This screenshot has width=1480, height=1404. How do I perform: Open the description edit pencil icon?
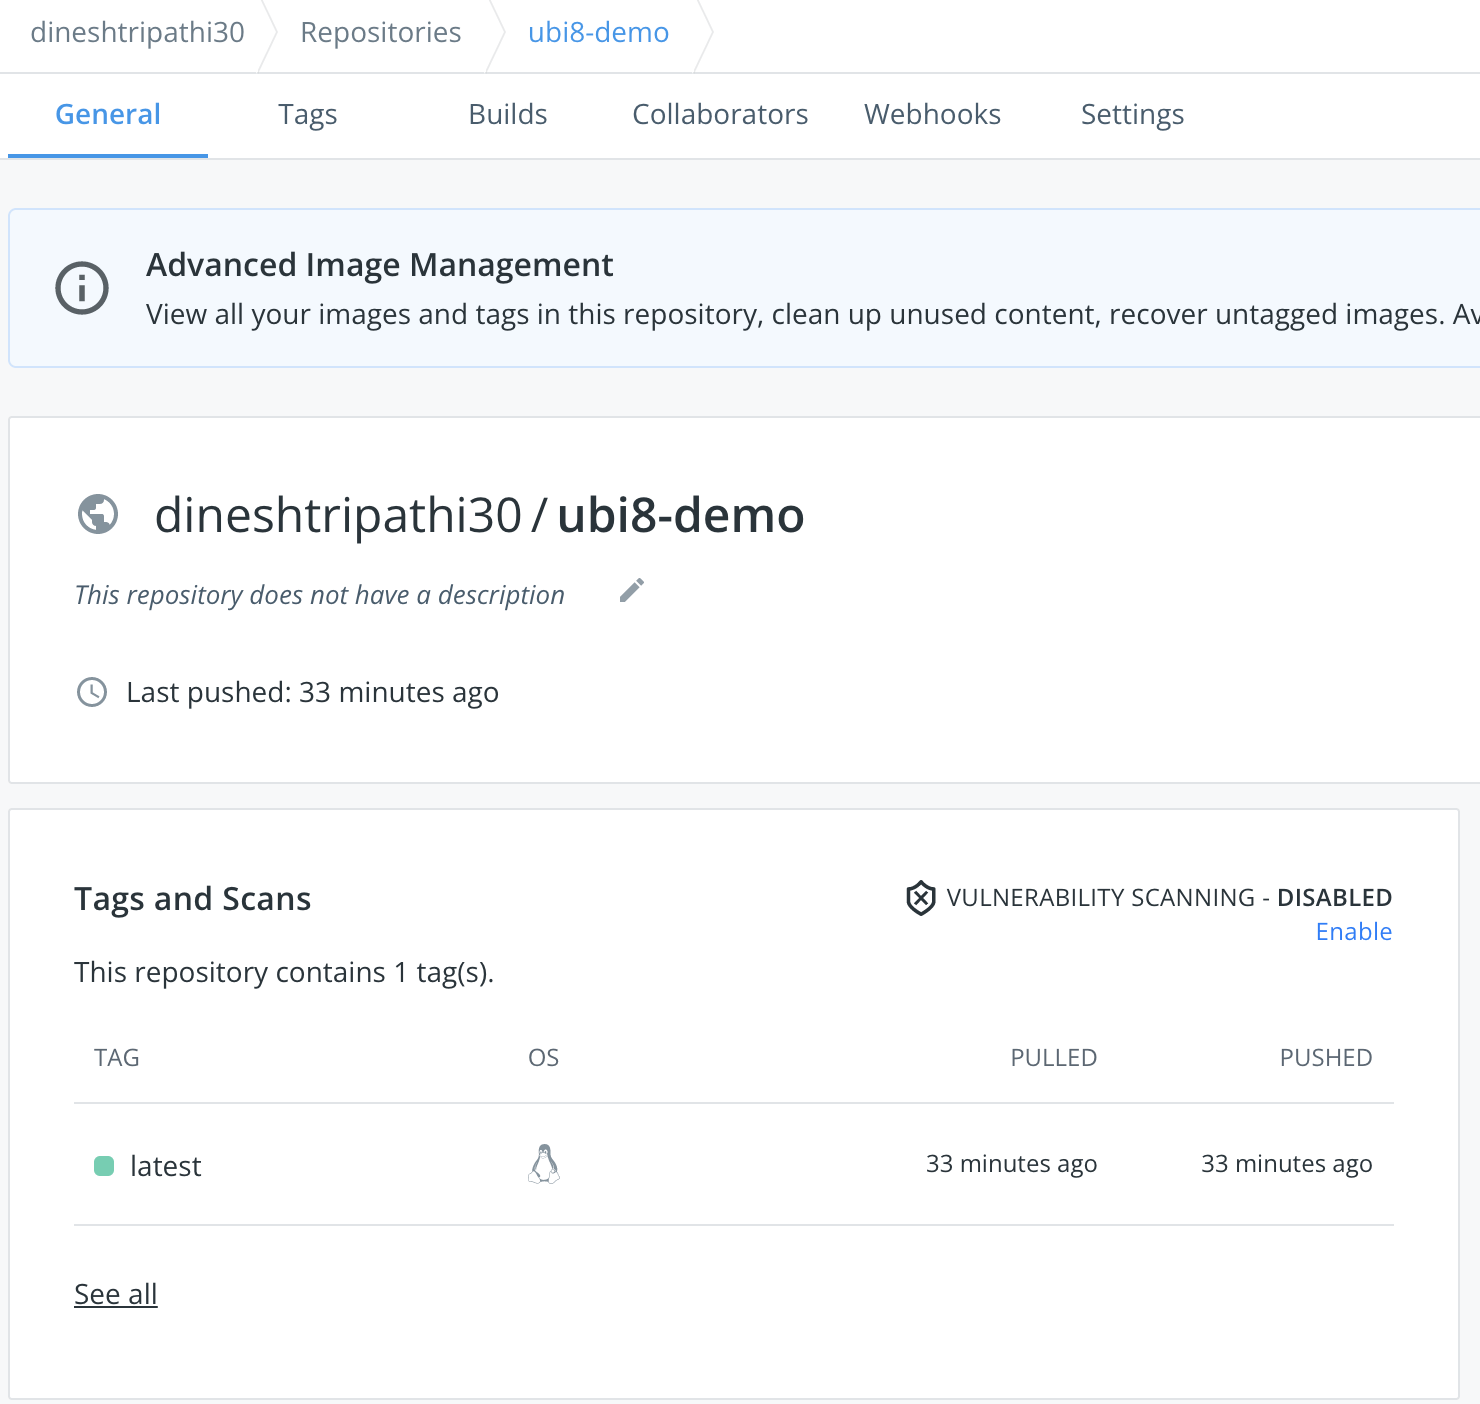pos(630,591)
